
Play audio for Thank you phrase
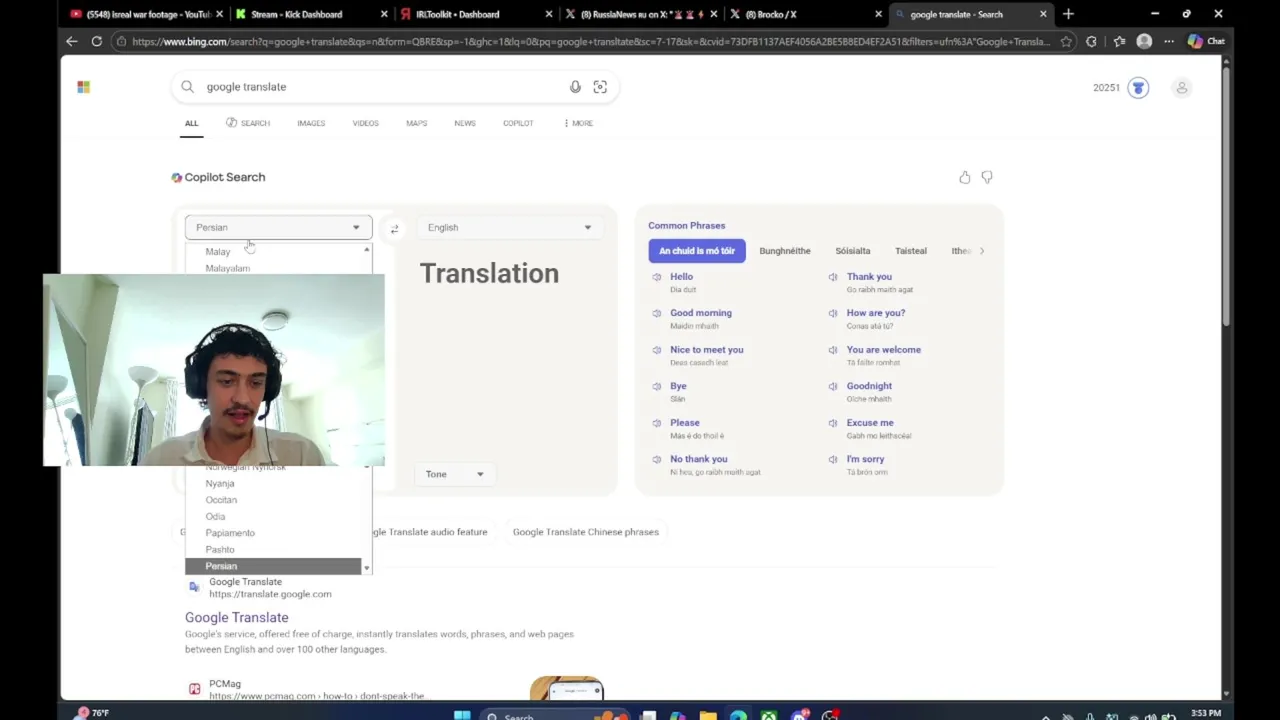(833, 277)
